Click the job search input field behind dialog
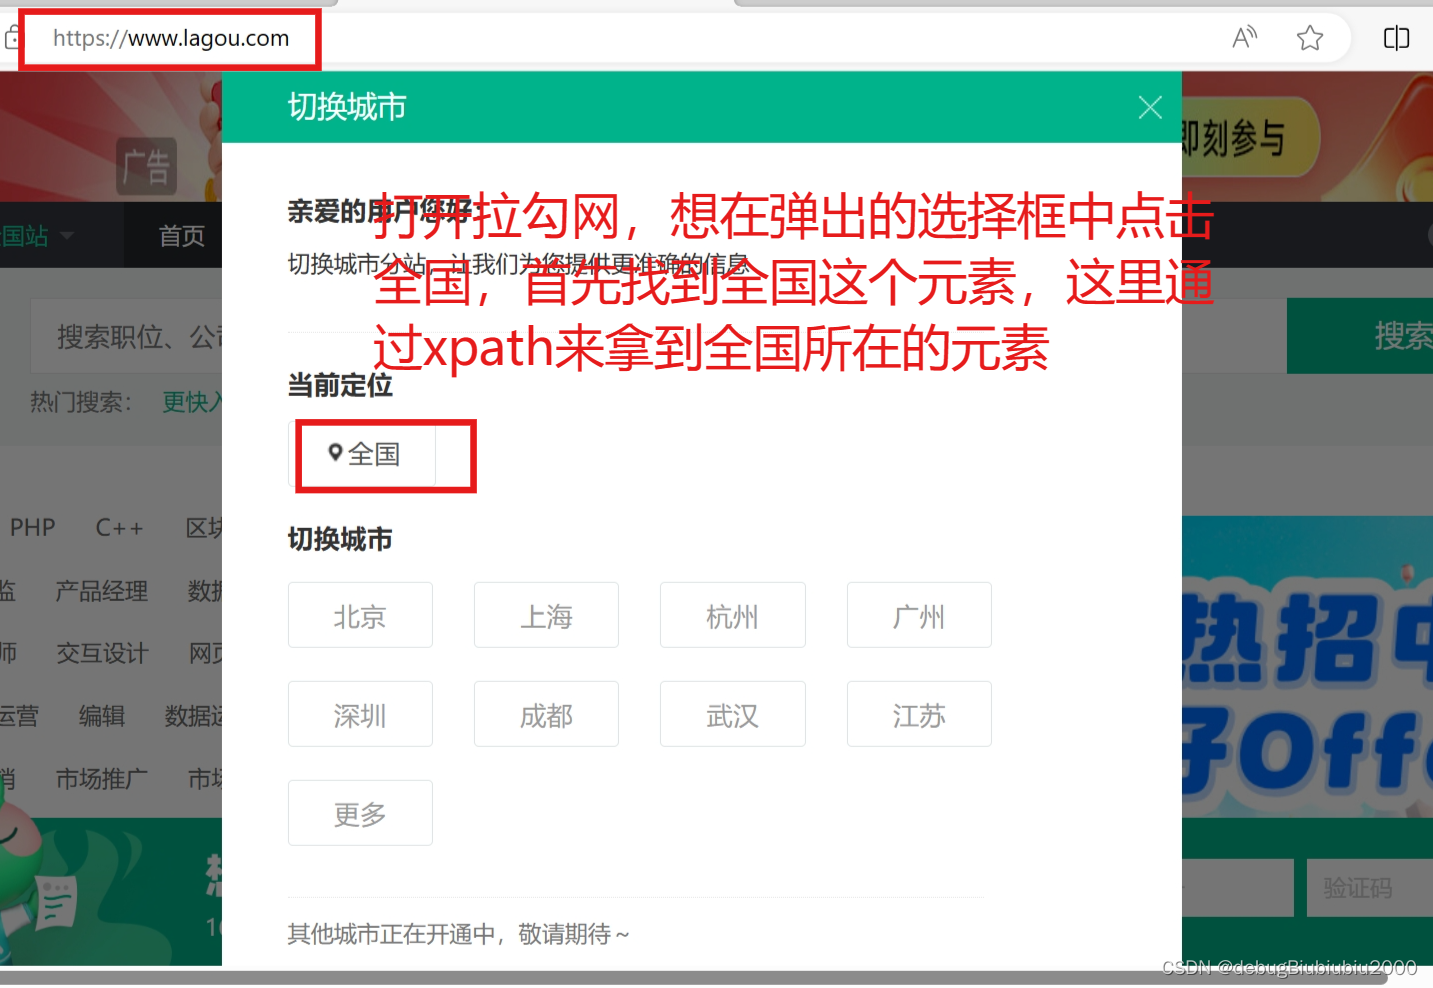 click(126, 336)
